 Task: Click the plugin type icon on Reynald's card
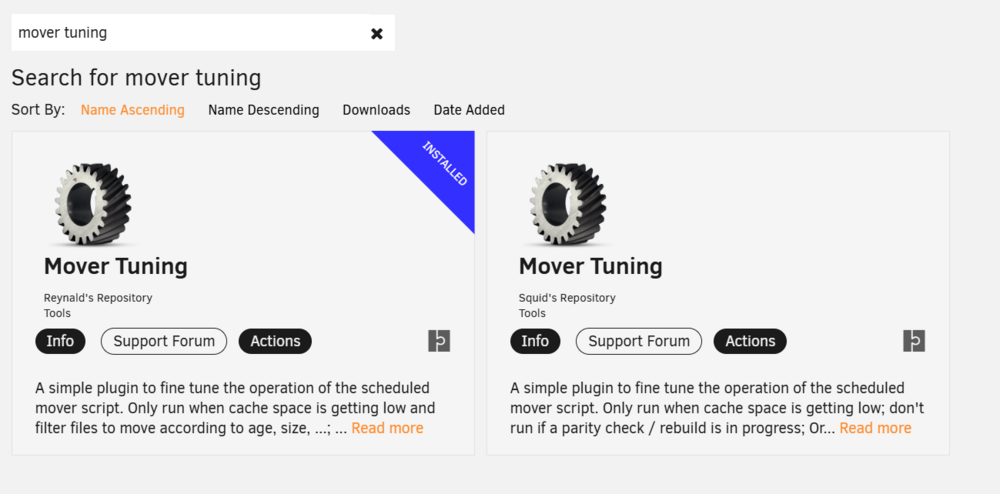439,341
